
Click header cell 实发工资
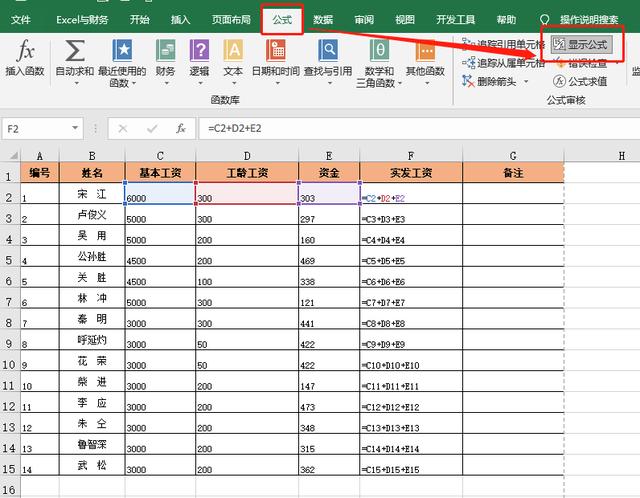coord(411,173)
